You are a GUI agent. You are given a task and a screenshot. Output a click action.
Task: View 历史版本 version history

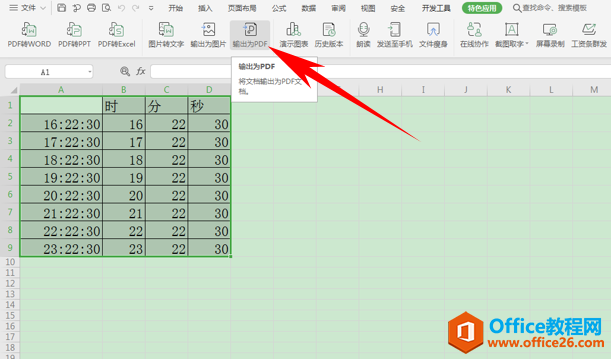tap(329, 35)
